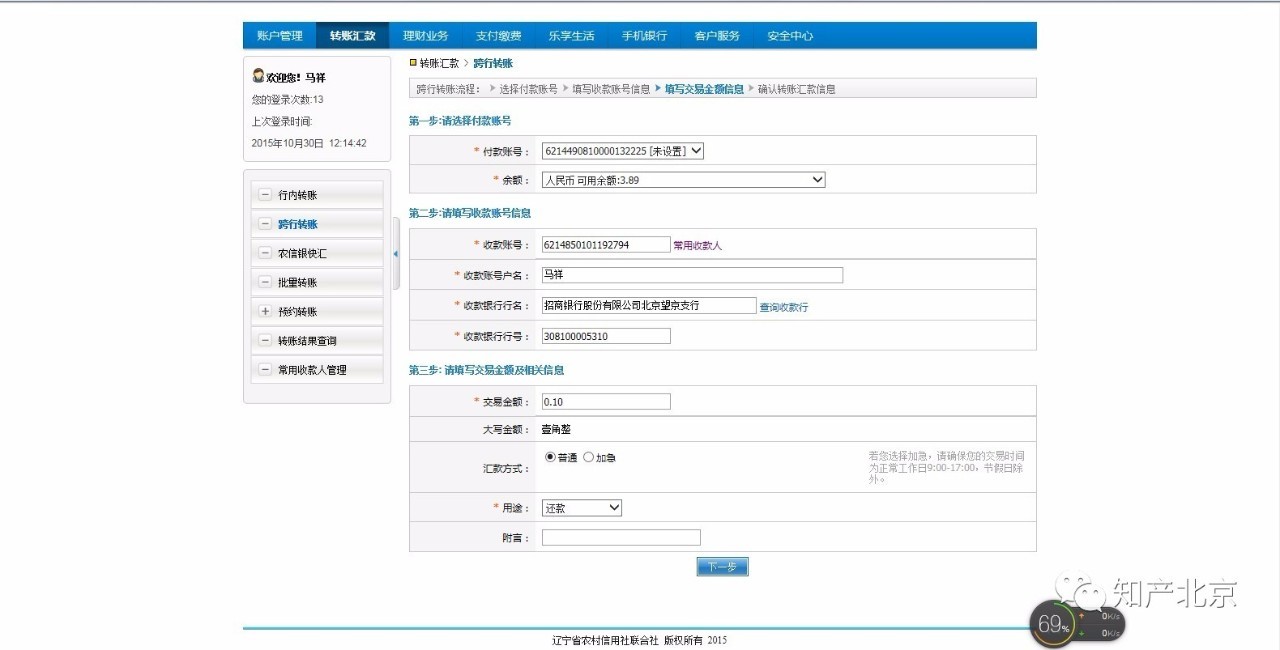Click the square icon before 转账汇款 breadcrumb
The image size is (1280, 650).
pos(413,62)
